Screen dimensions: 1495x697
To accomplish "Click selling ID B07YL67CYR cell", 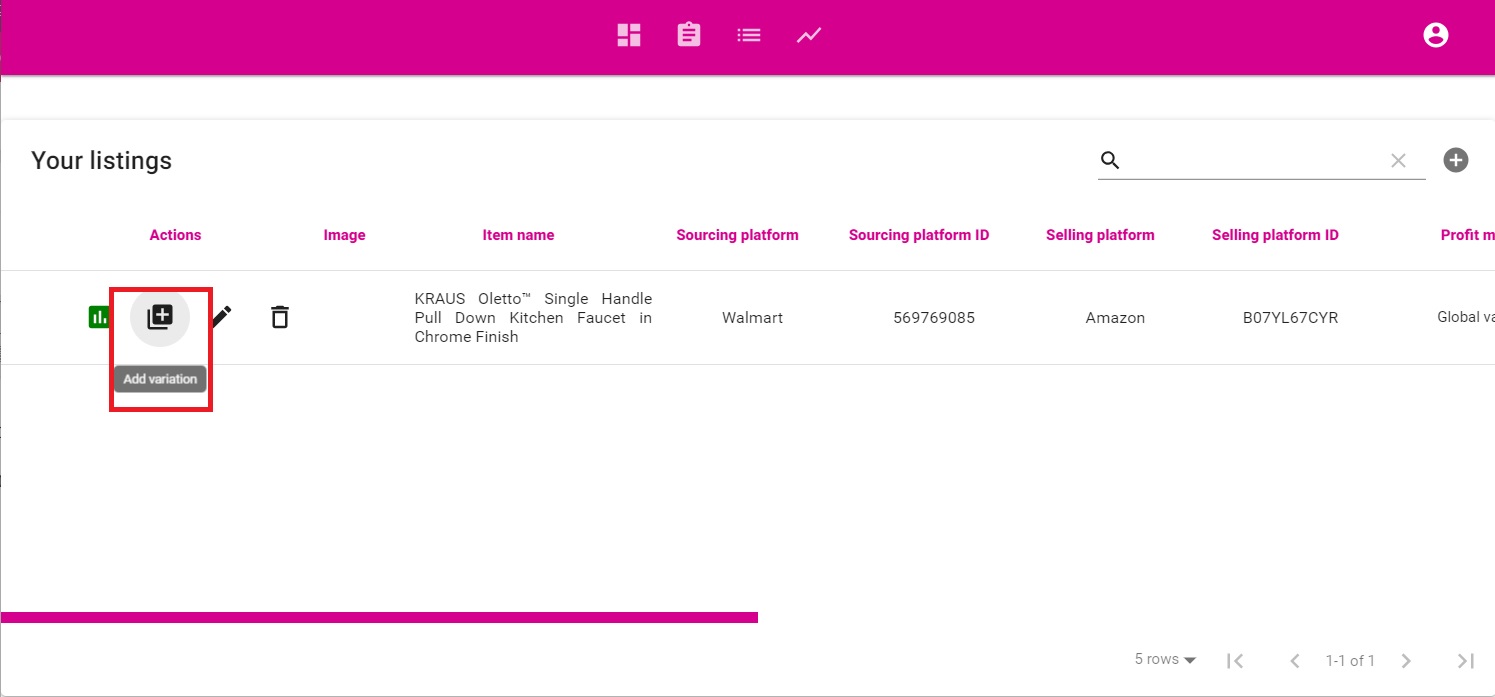I will [1290, 318].
